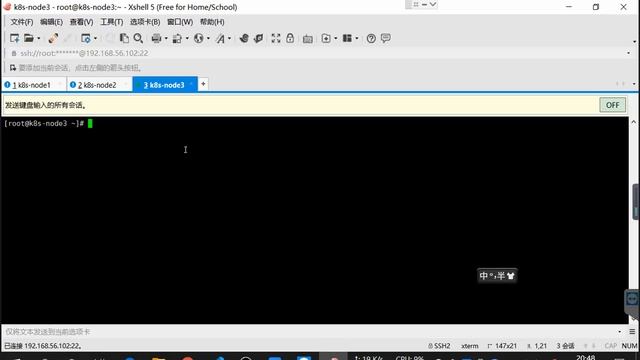Toggle the OFF button for send-to-all-sessions
Viewport: 640px width, 360px height.
click(612, 105)
